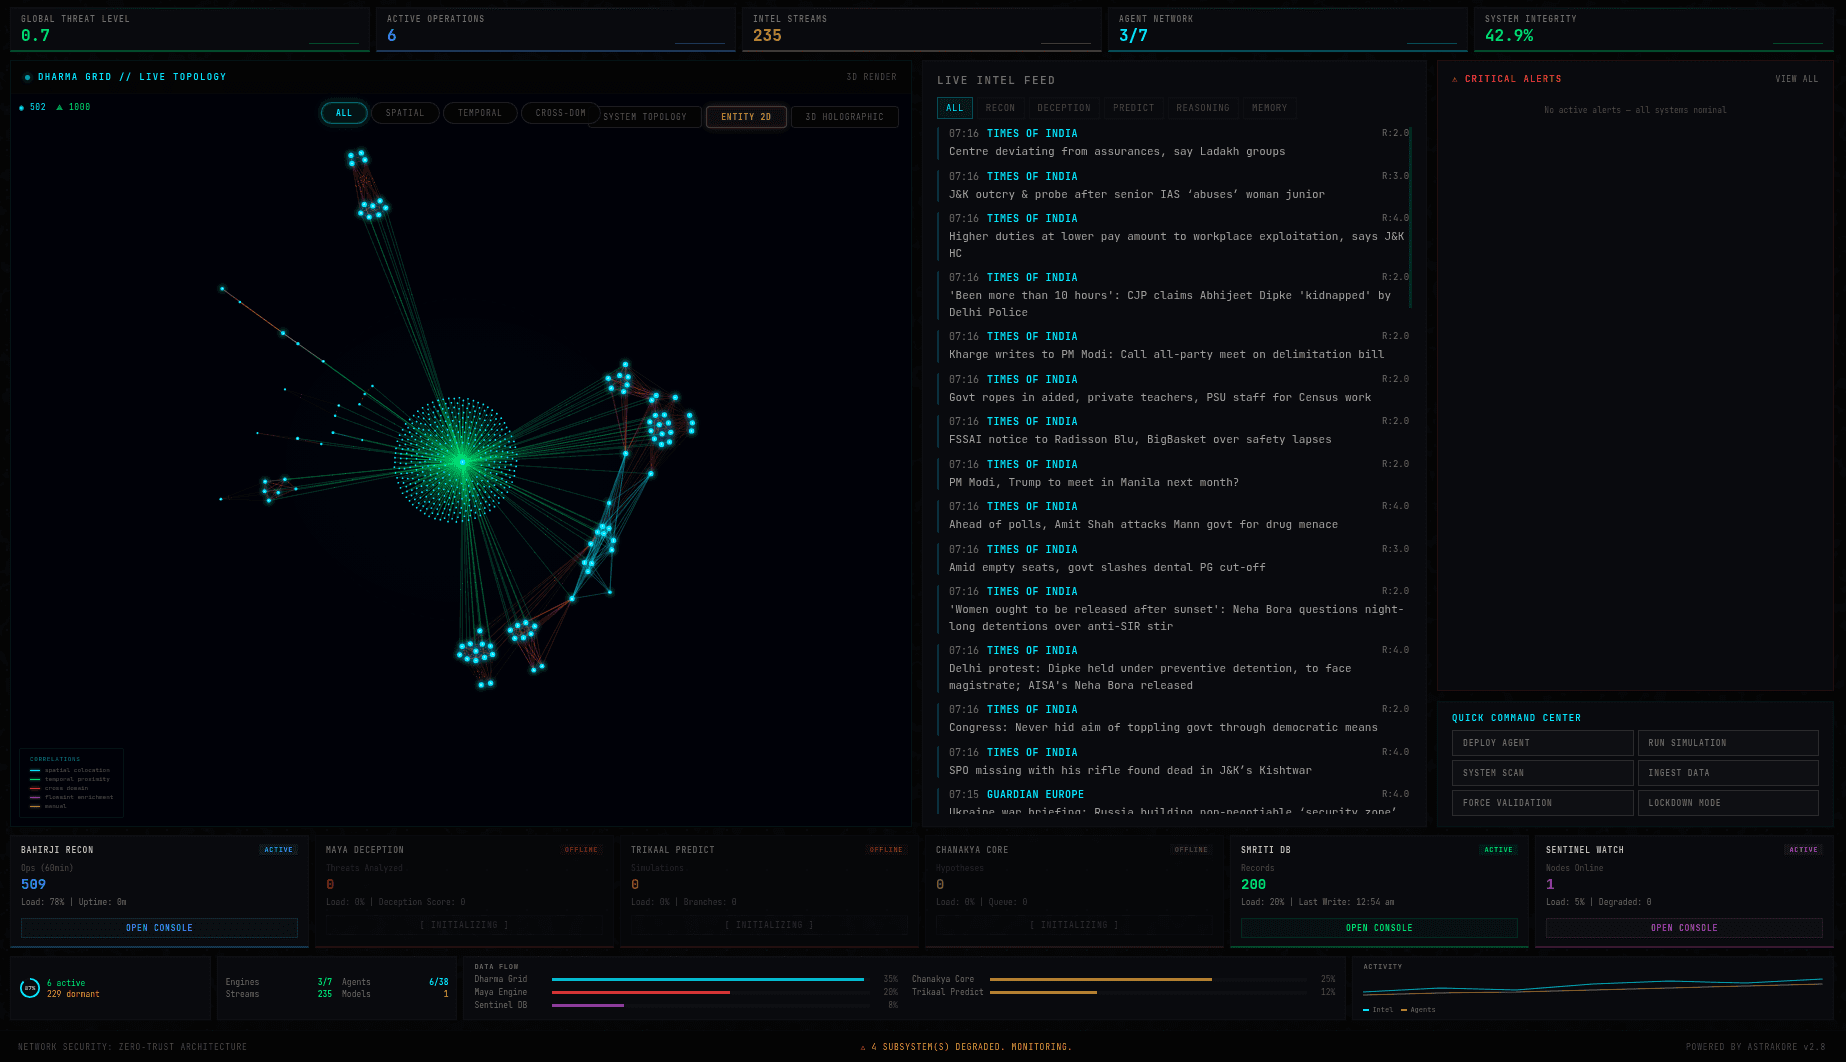The image size is (1846, 1062).
Task: Activate Lockdown Mode button
Action: [1728, 803]
